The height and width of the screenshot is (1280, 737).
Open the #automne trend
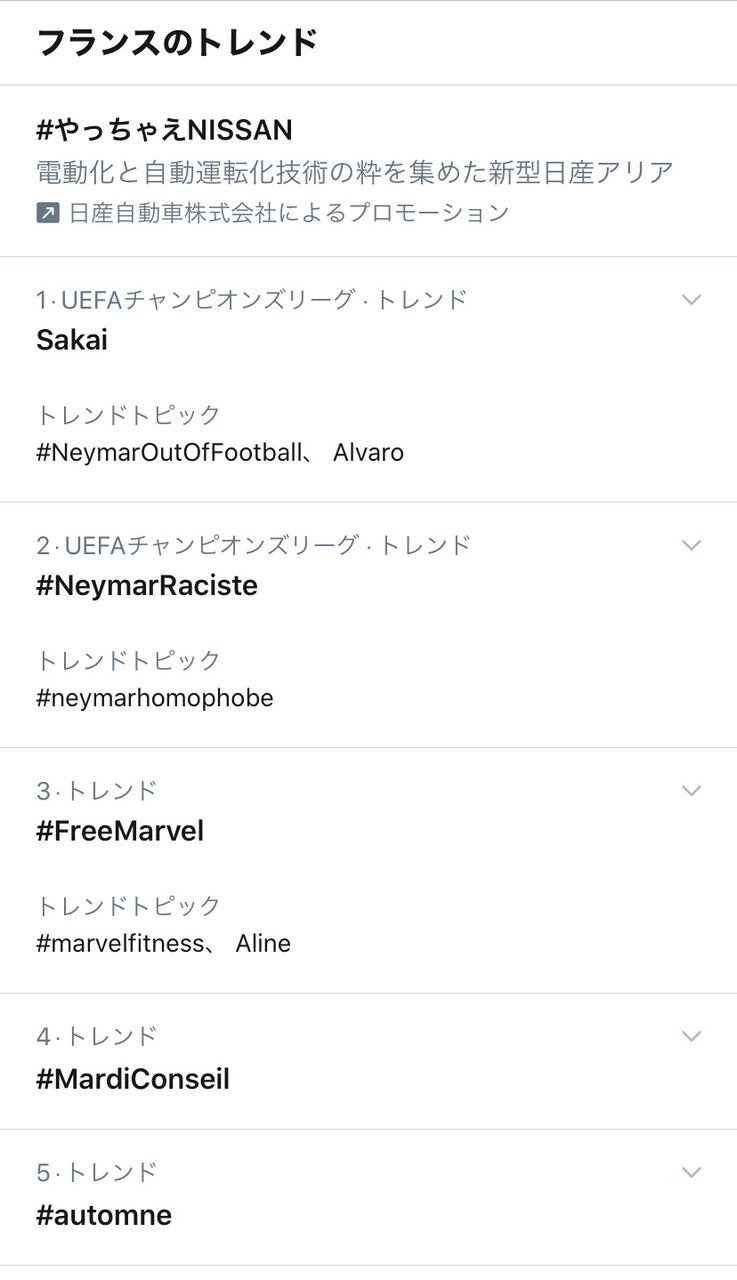pyautogui.click(x=104, y=1215)
